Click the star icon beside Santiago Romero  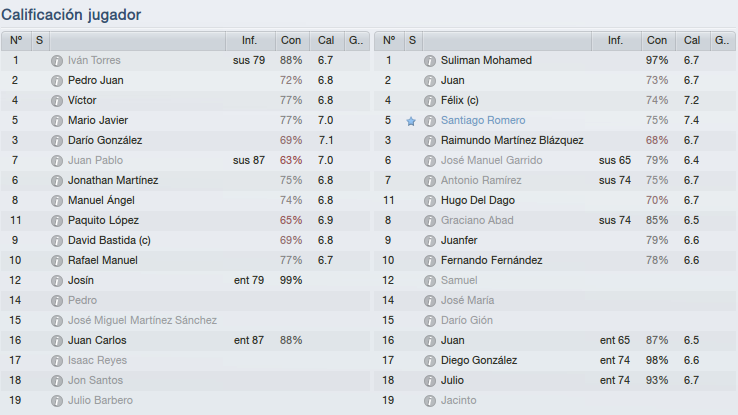coord(411,121)
